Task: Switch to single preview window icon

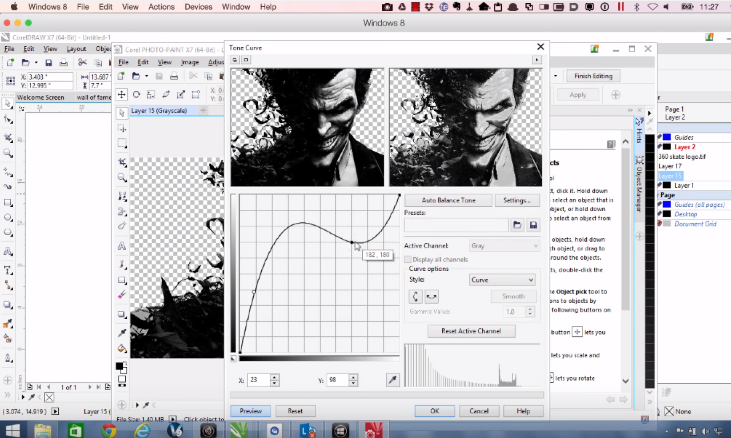Action: pyautogui.click(x=246, y=60)
